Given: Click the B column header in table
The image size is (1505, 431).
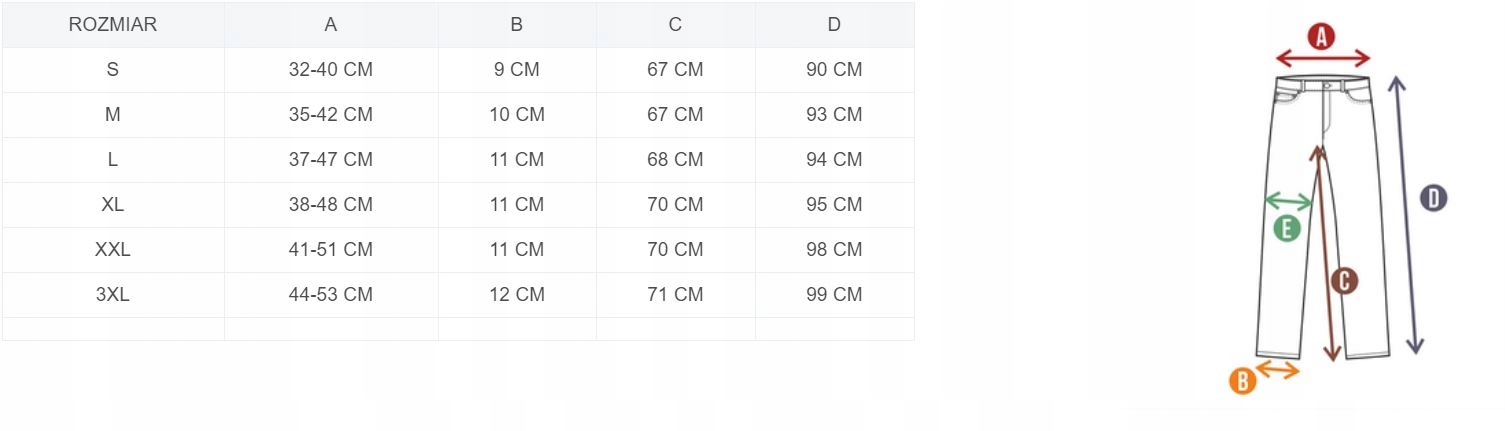Looking at the screenshot, I should coord(517,25).
